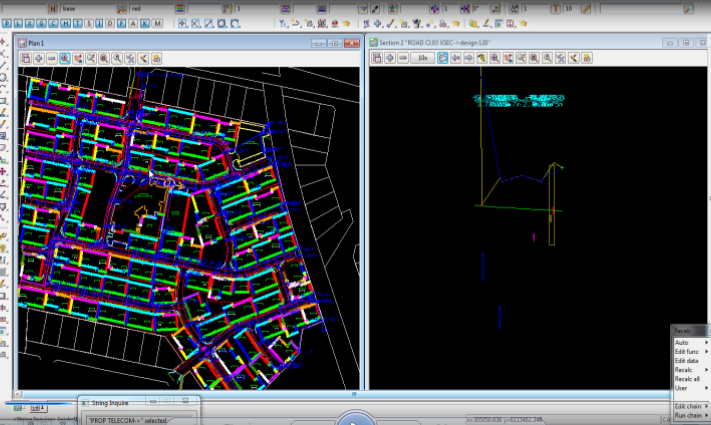Click the top-right search input field
The height and width of the screenshot is (425, 711).
click(x=641, y=9)
